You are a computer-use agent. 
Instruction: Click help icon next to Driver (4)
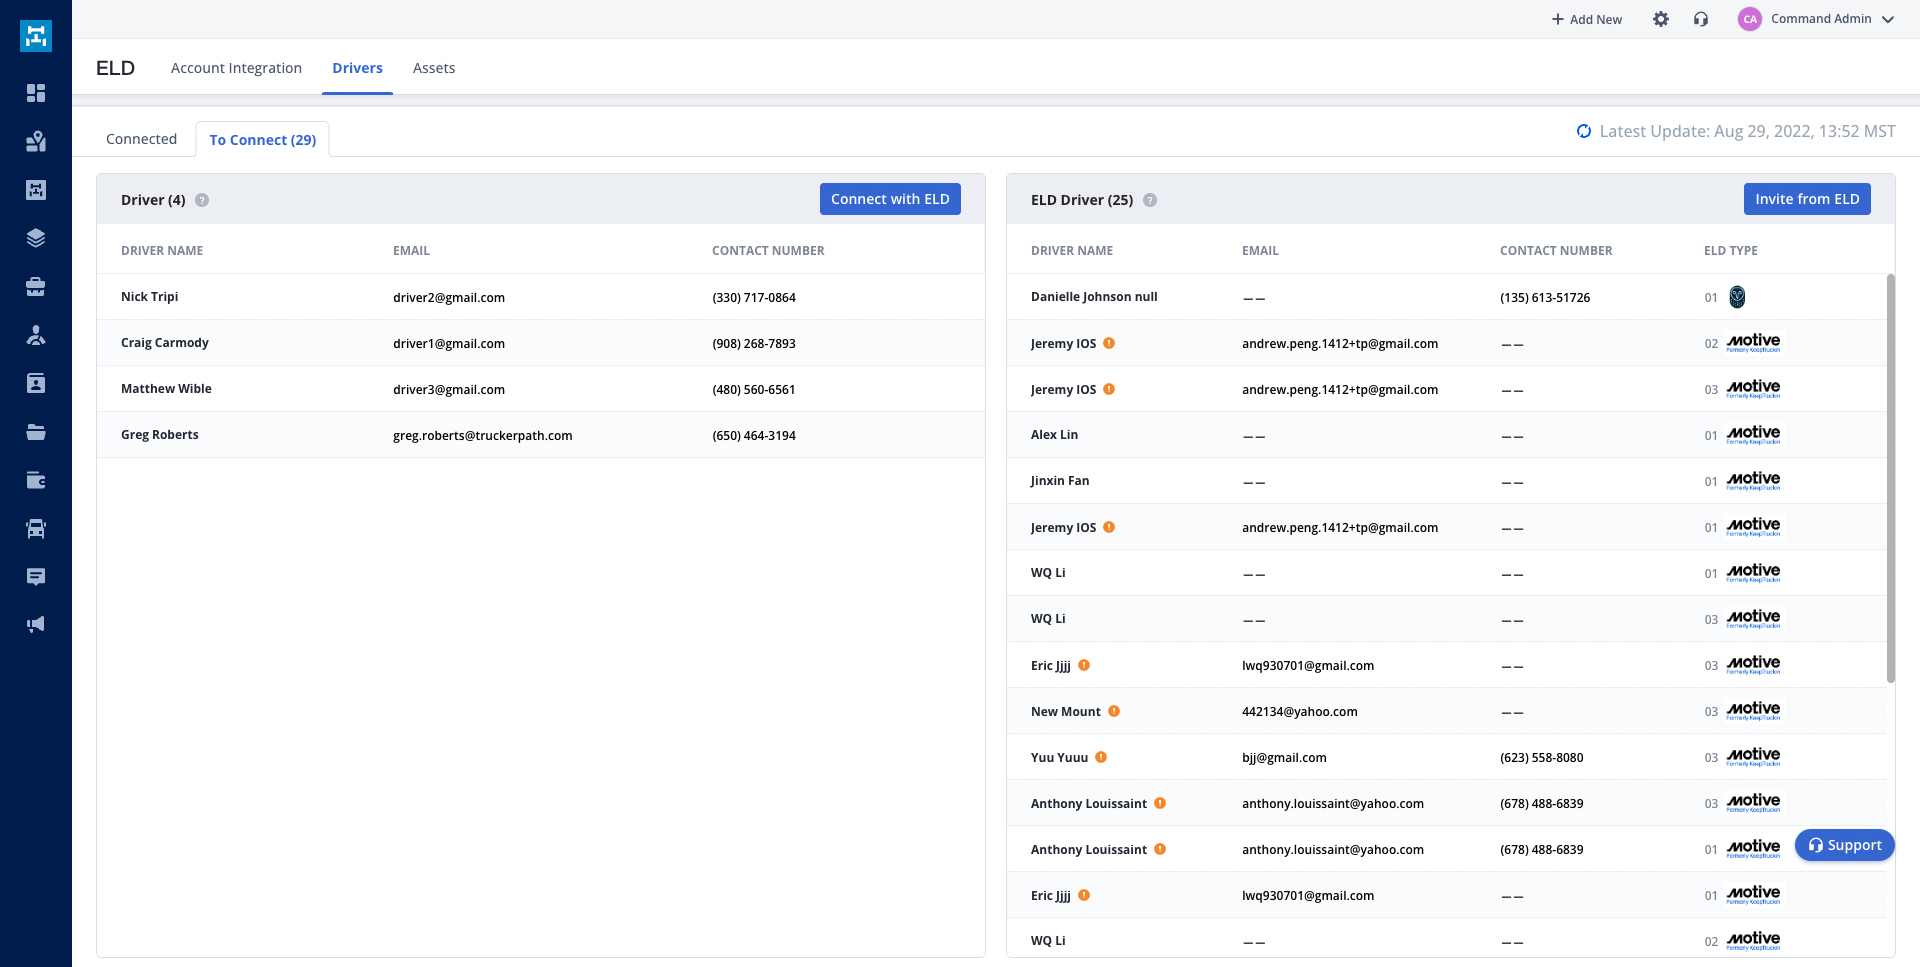pos(202,200)
